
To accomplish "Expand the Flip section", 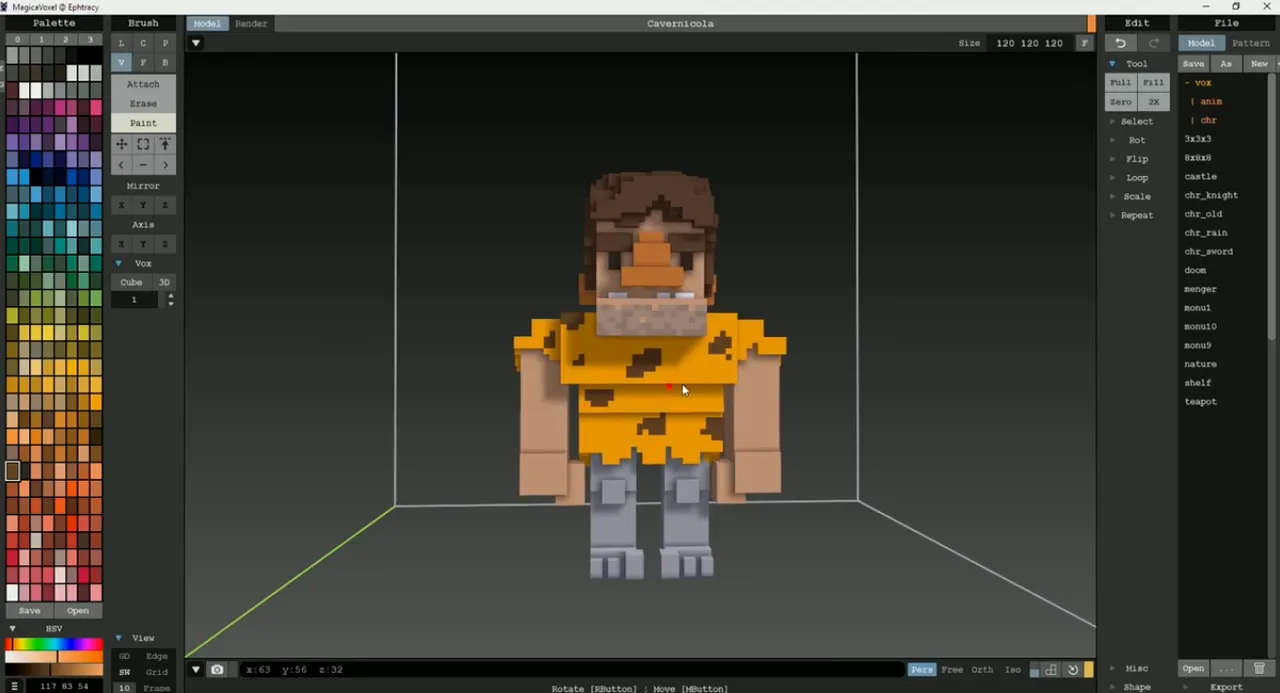I will [1112, 159].
